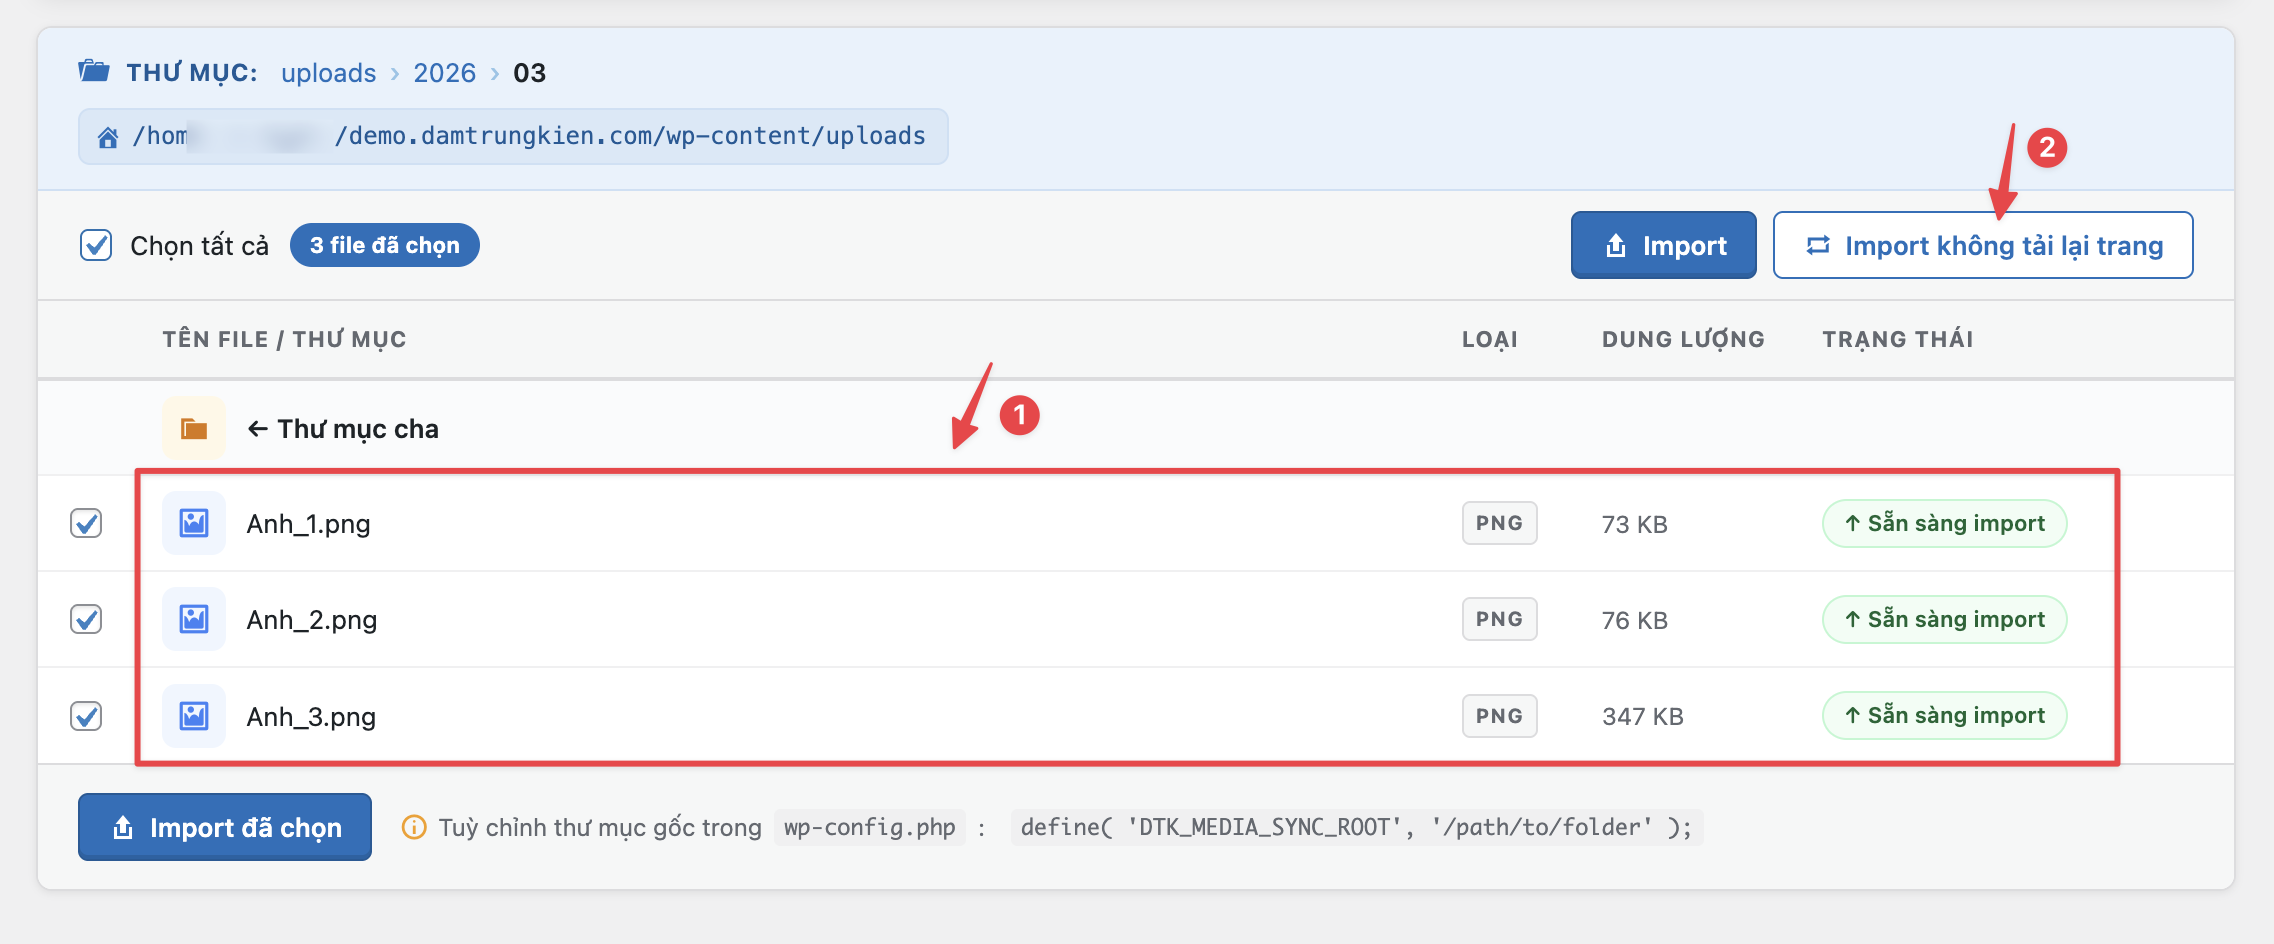Click the 3 file đã chọn badge
Image resolution: width=2274 pixels, height=944 pixels.
point(384,244)
